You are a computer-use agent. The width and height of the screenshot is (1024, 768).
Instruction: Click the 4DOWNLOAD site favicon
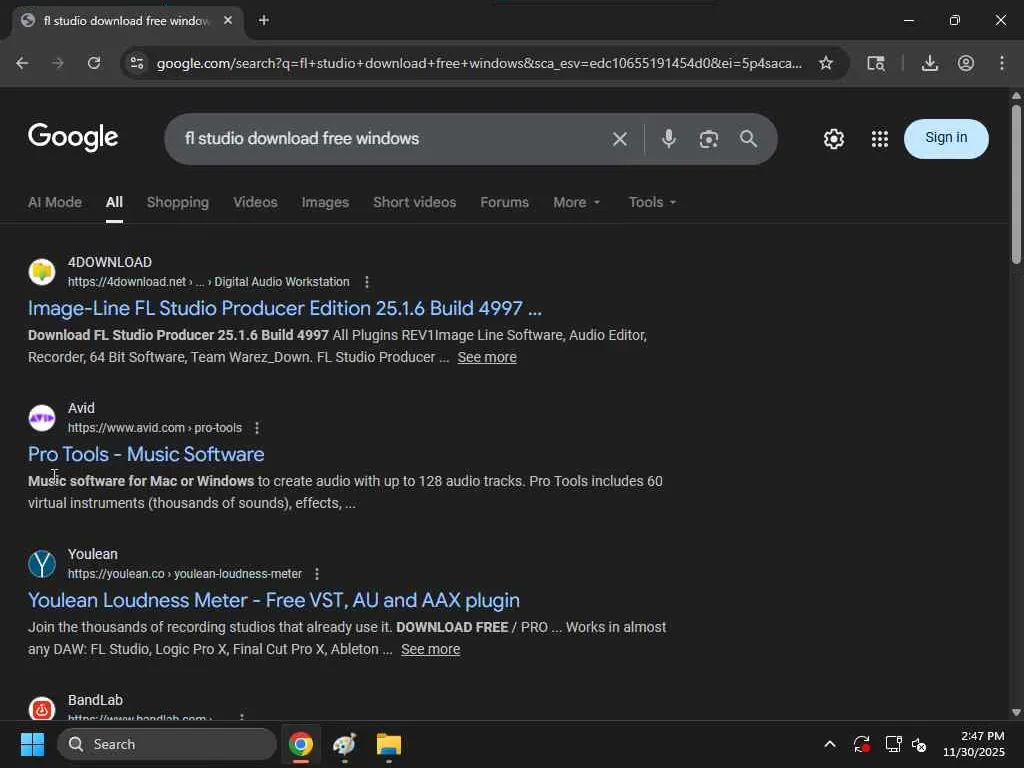pyautogui.click(x=42, y=272)
